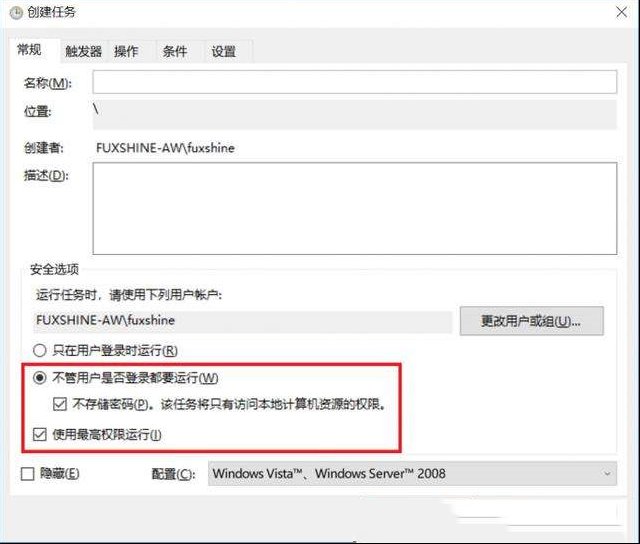Viewport: 640px width, 544px height.
Task: Click inside the 描述 text box
Action: [x=354, y=209]
